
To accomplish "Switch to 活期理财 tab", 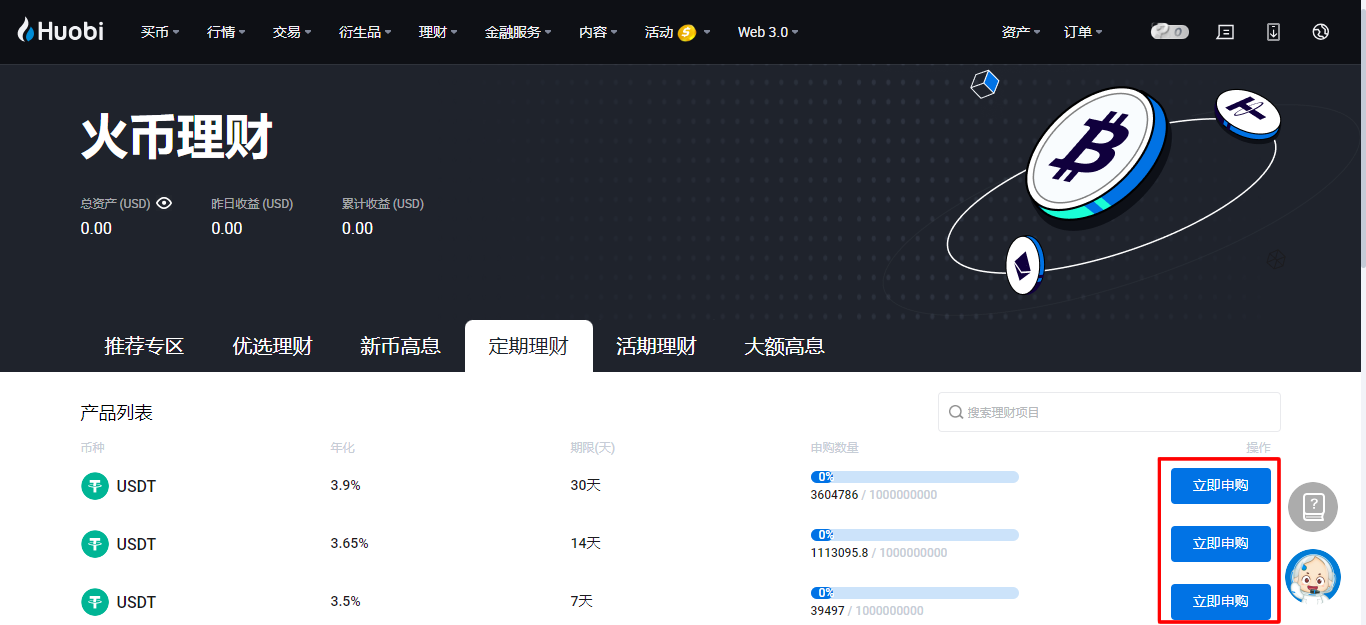I will point(657,346).
